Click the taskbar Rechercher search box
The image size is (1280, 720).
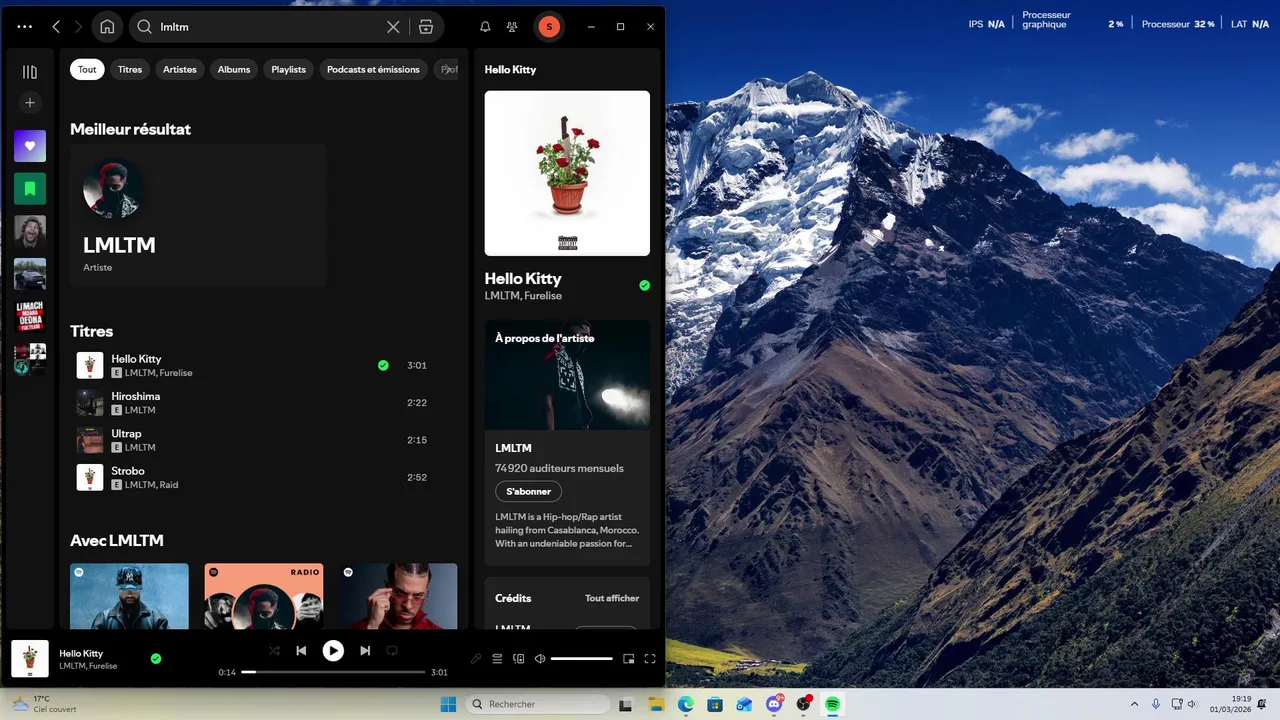point(538,704)
